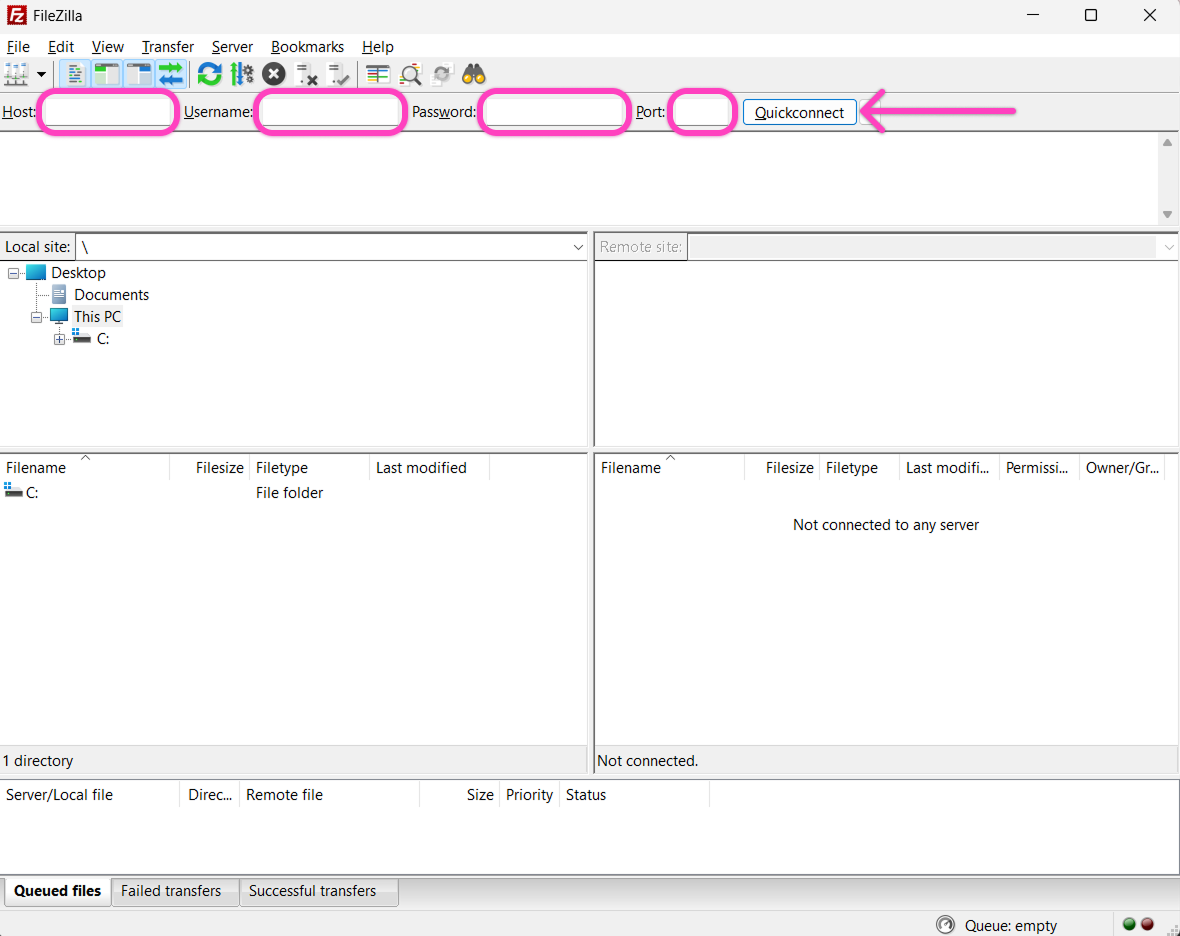Viewport: 1180px width, 936px height.
Task: Select Desktop in local tree
Action: coord(78,272)
